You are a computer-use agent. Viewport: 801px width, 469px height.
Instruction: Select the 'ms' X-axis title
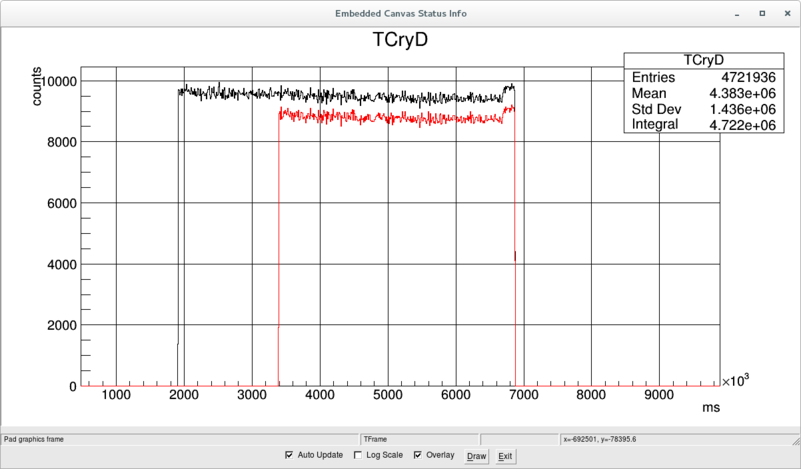(x=711, y=408)
